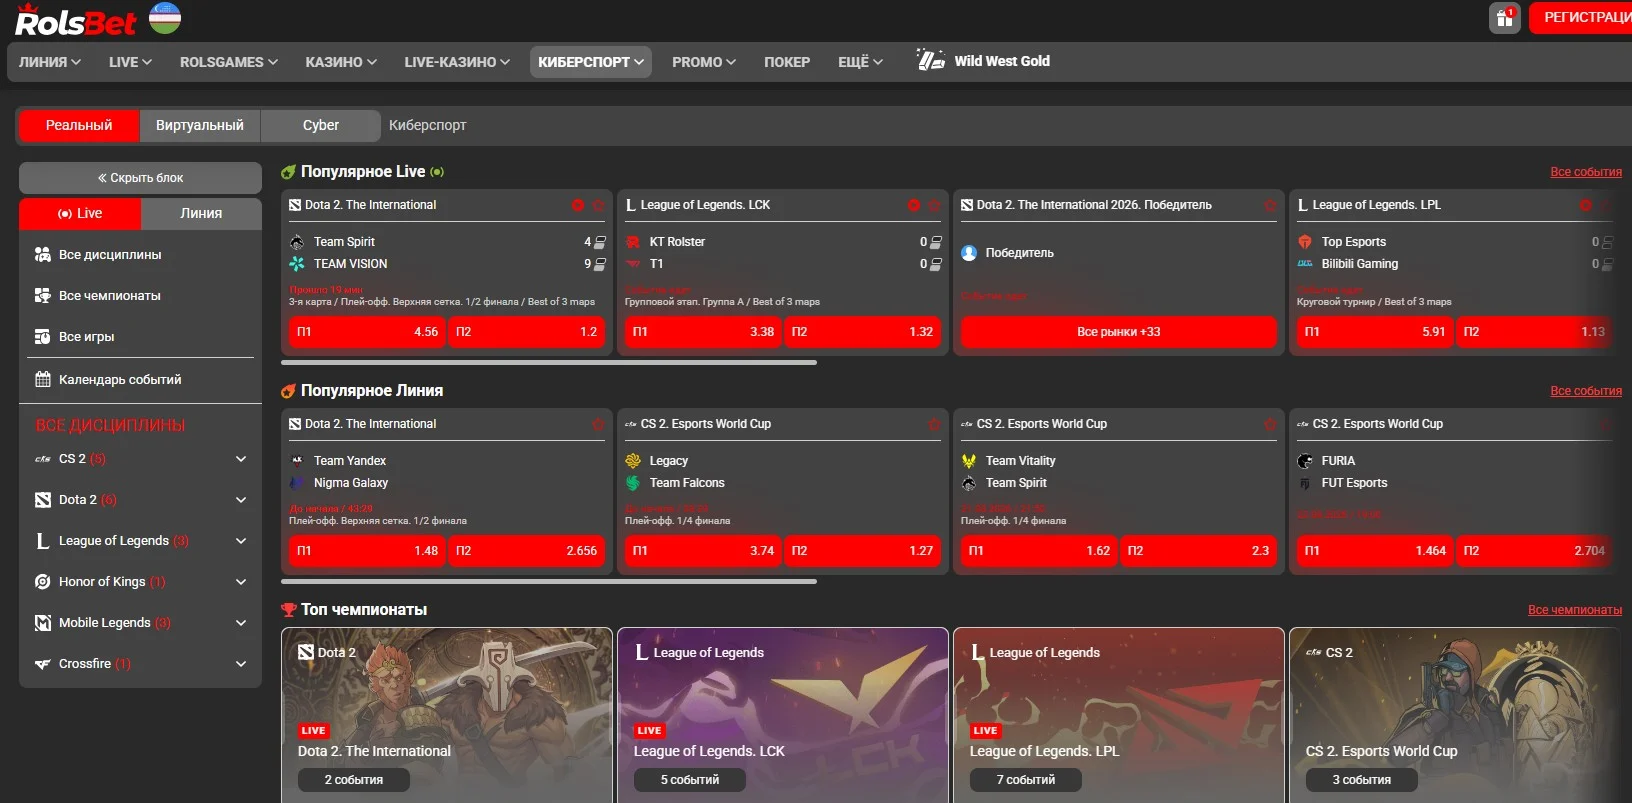Bet П1 4.56 on Team Spirit
1632x803 pixels.
(367, 332)
